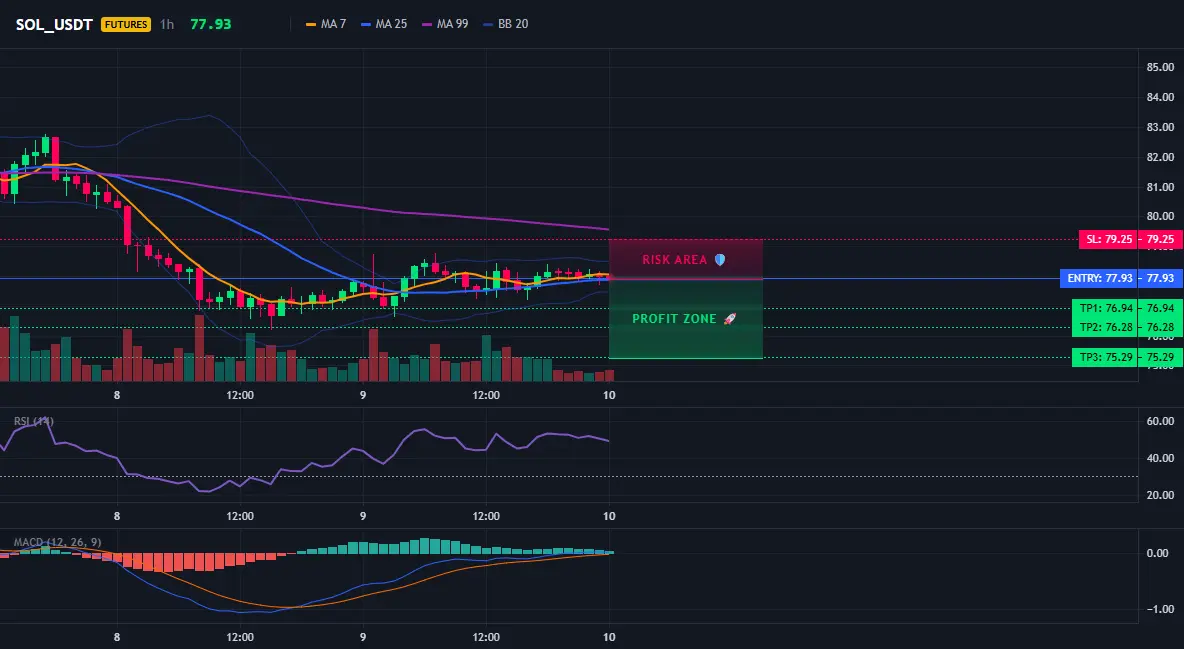Click the yellow FUTURES badge
Image resolution: width=1184 pixels, height=649 pixels.
pos(126,24)
